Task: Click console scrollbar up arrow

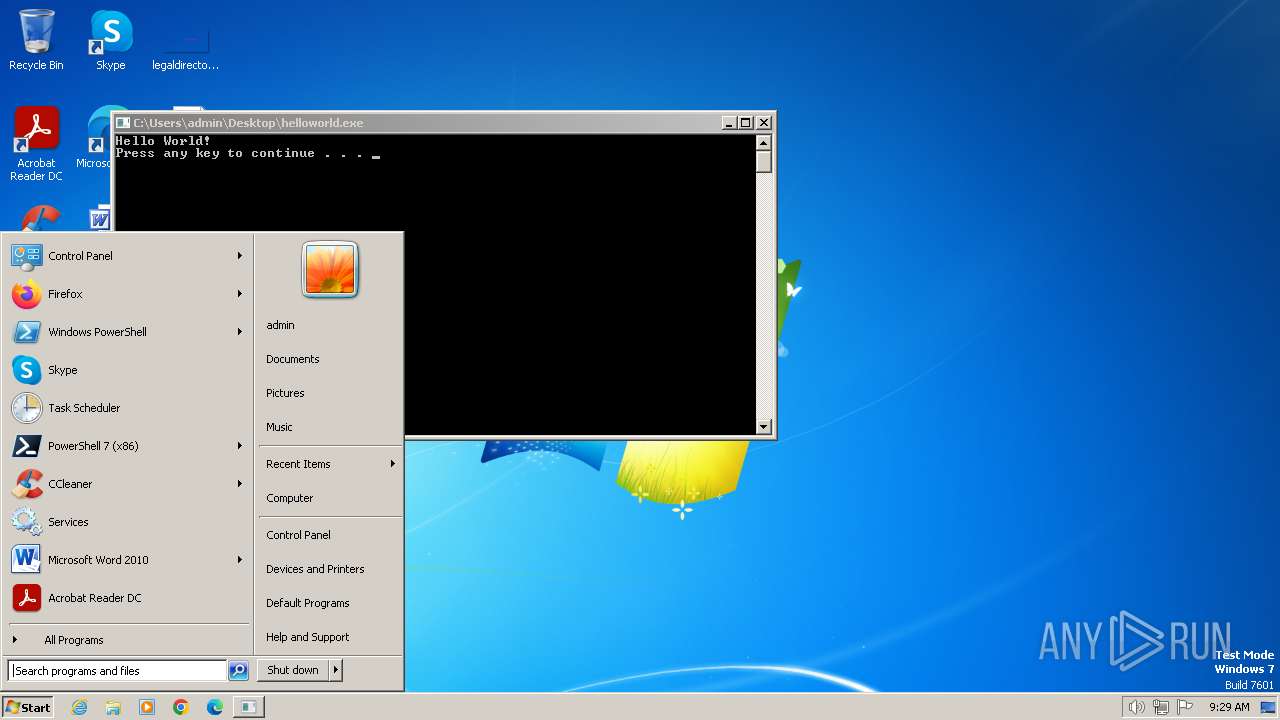Action: 764,143
